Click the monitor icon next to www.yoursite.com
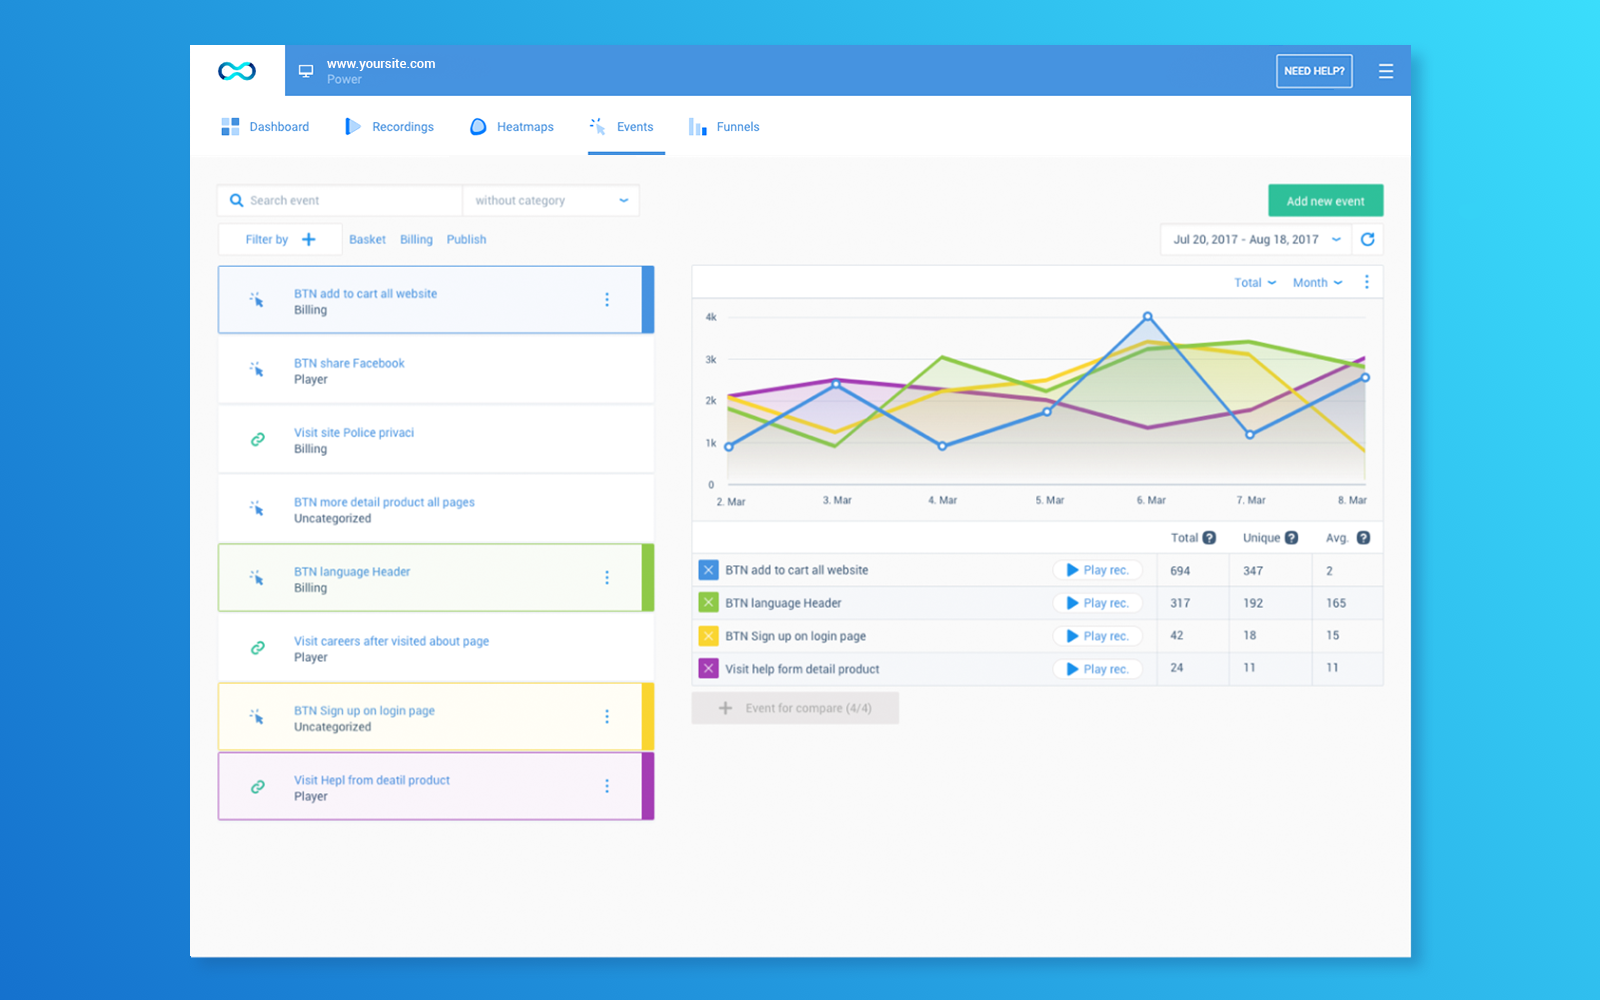Viewport: 1600px width, 1000px height. [x=305, y=70]
